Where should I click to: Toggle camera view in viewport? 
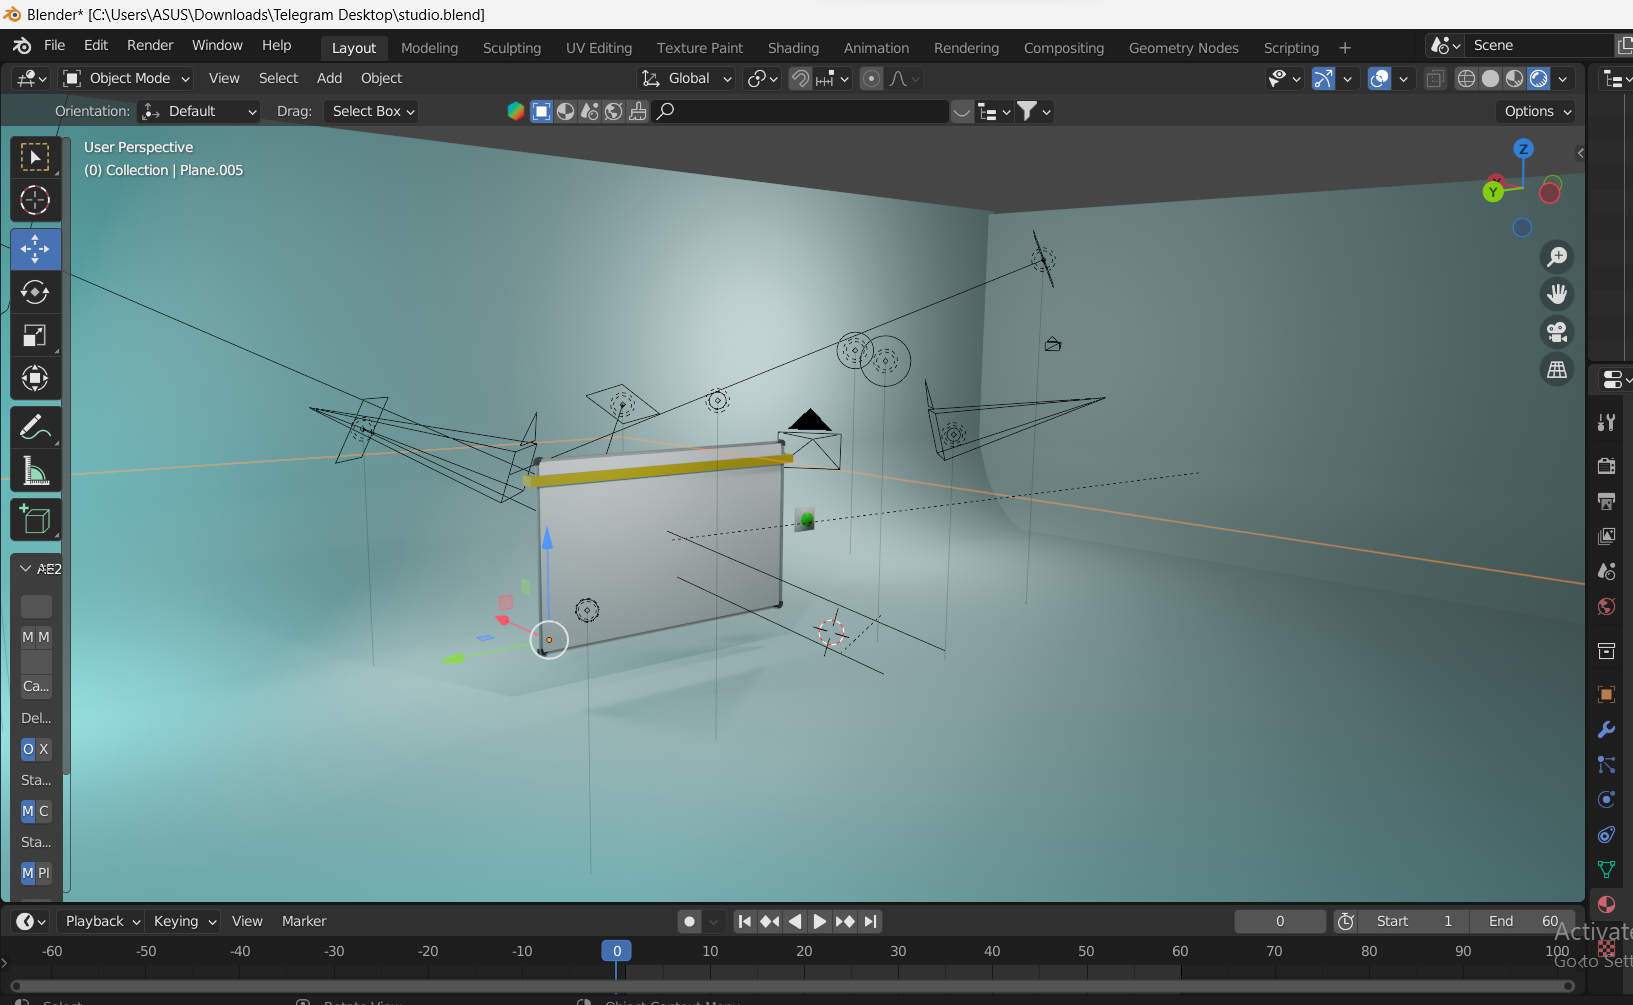pos(1557,332)
